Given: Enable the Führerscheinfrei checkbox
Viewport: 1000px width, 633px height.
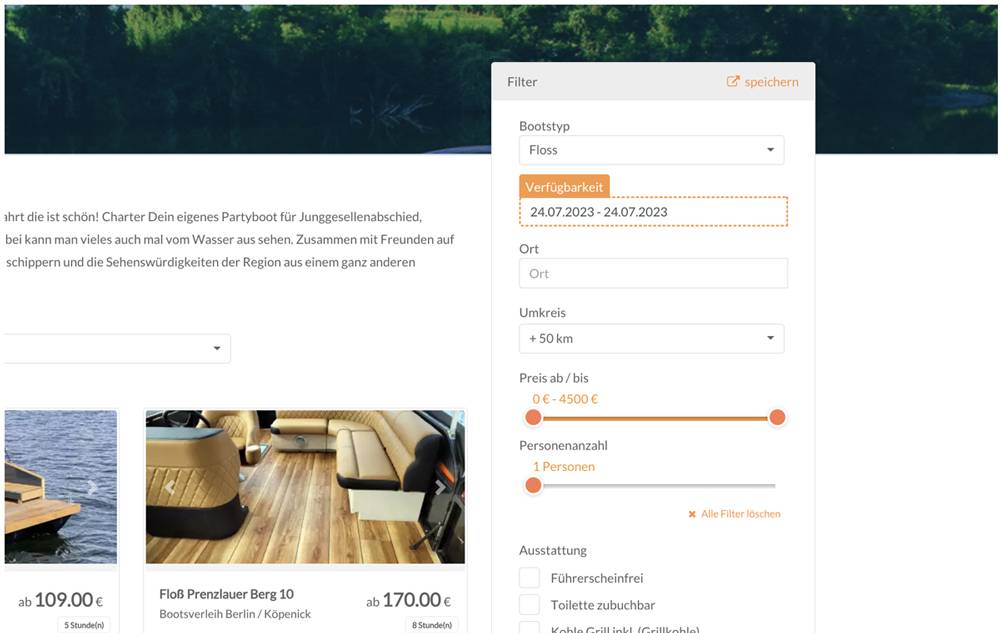Looking at the screenshot, I should pyautogui.click(x=529, y=578).
